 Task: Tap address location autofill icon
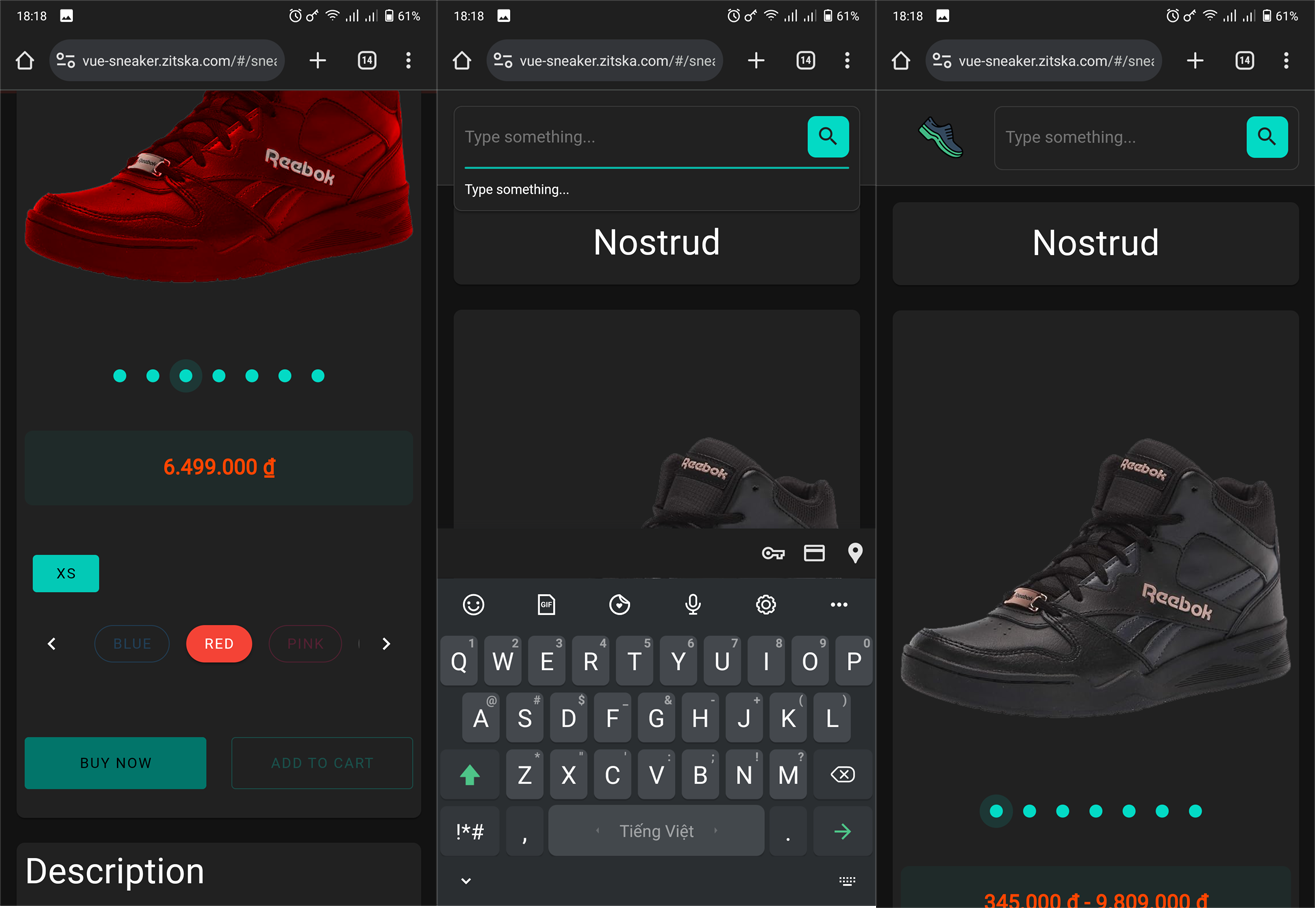[x=855, y=553]
